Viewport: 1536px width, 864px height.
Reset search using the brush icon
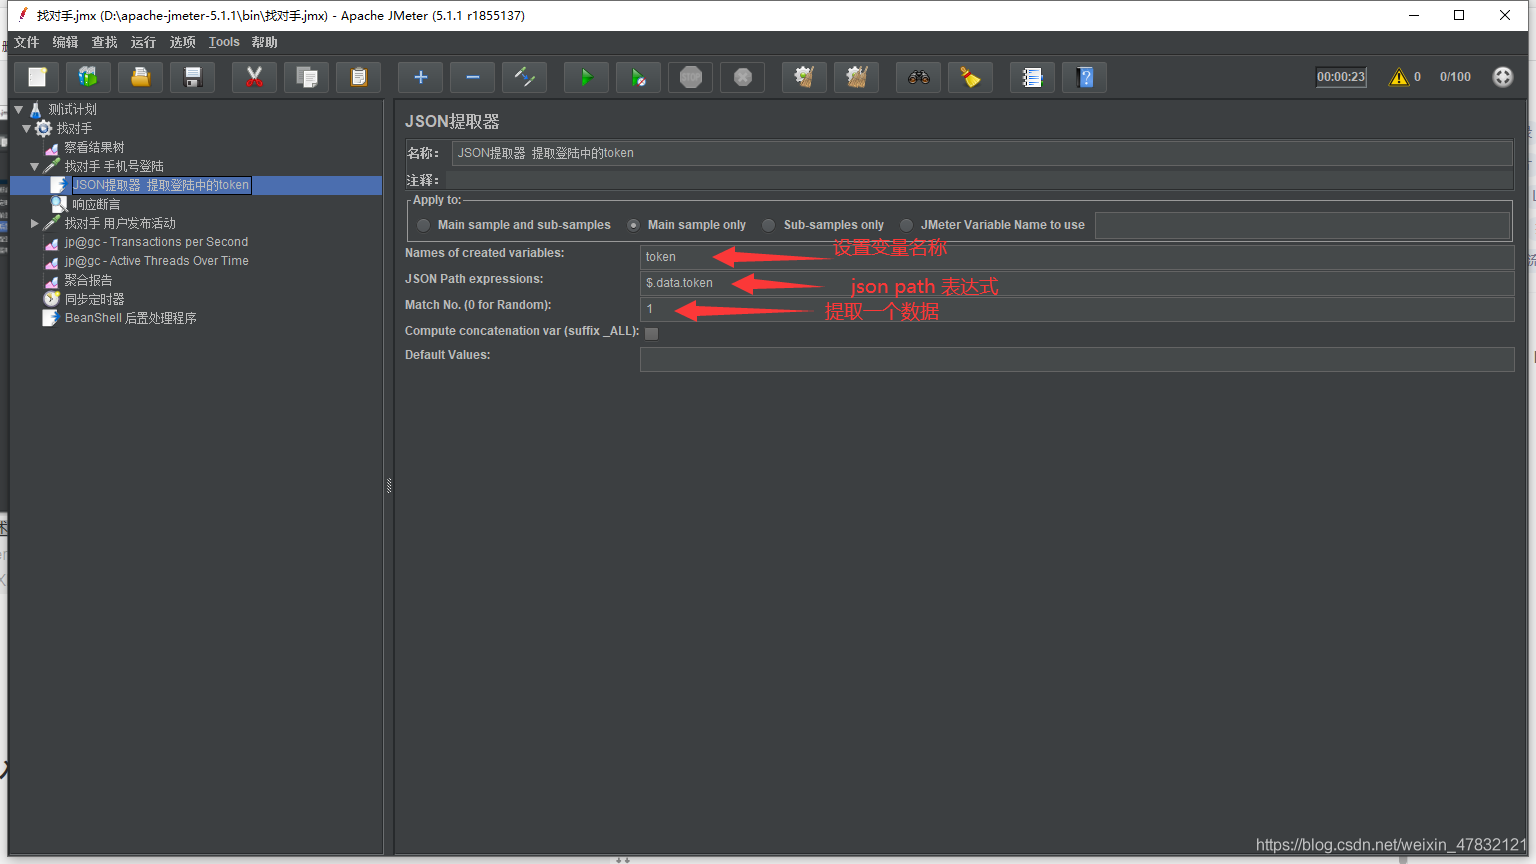click(x=971, y=77)
